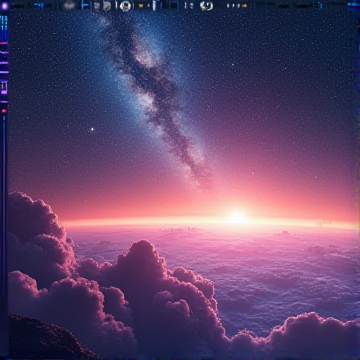Click the fuzzy gray cloud icon in top bar
This screenshot has height=360, width=360.
(x=69, y=5)
